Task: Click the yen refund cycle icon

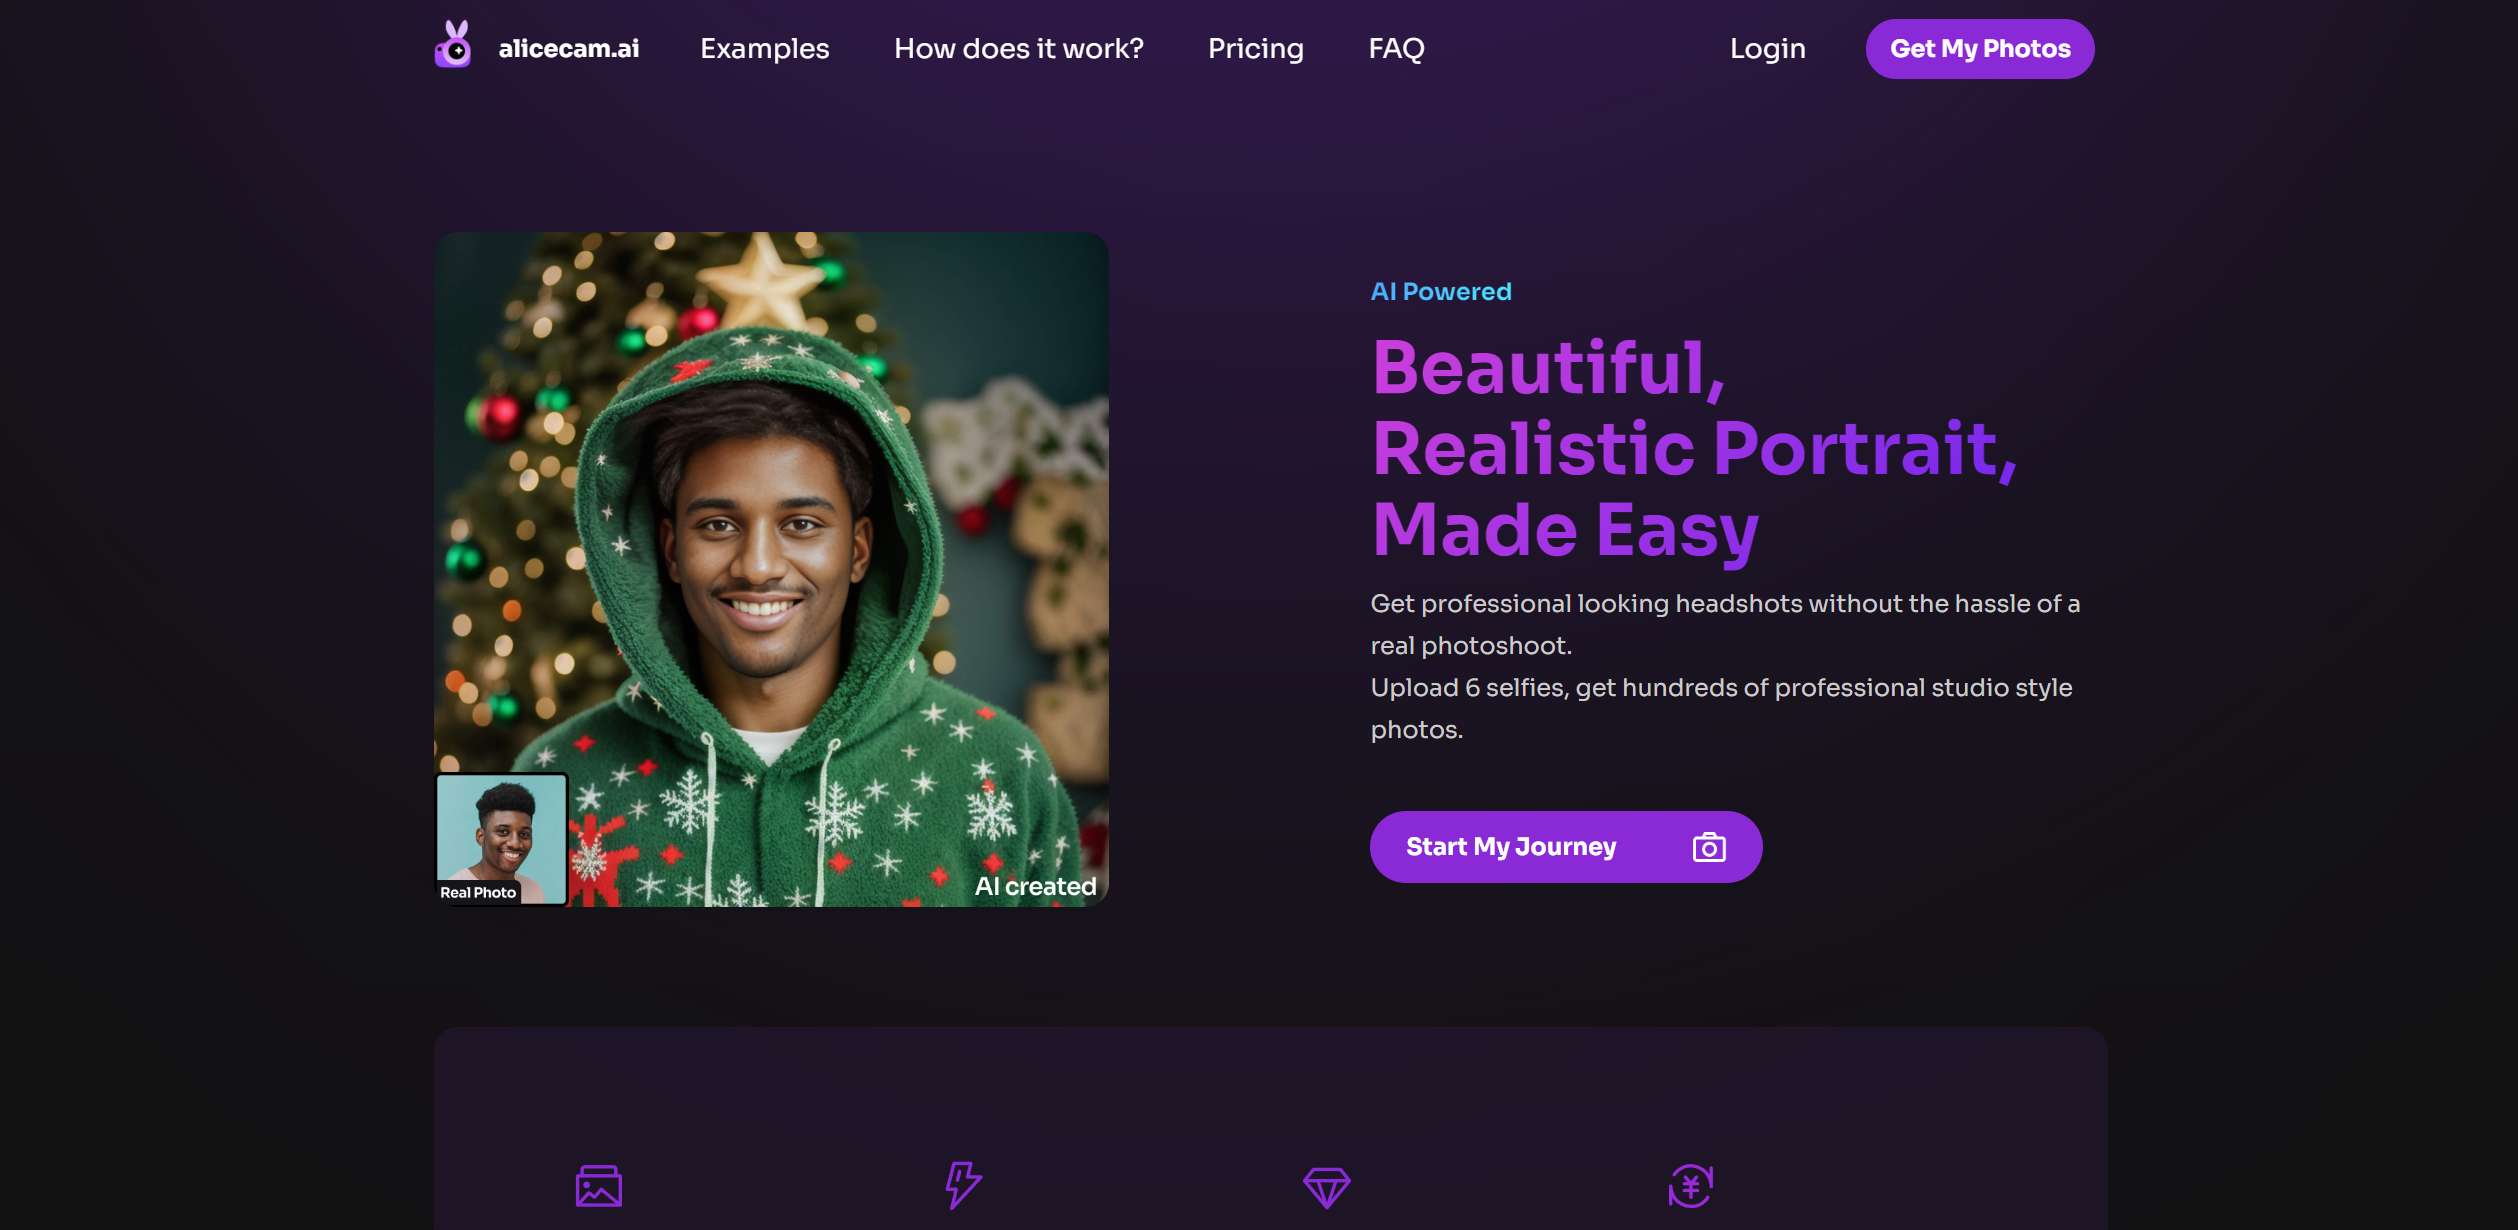Action: pyautogui.click(x=1690, y=1186)
